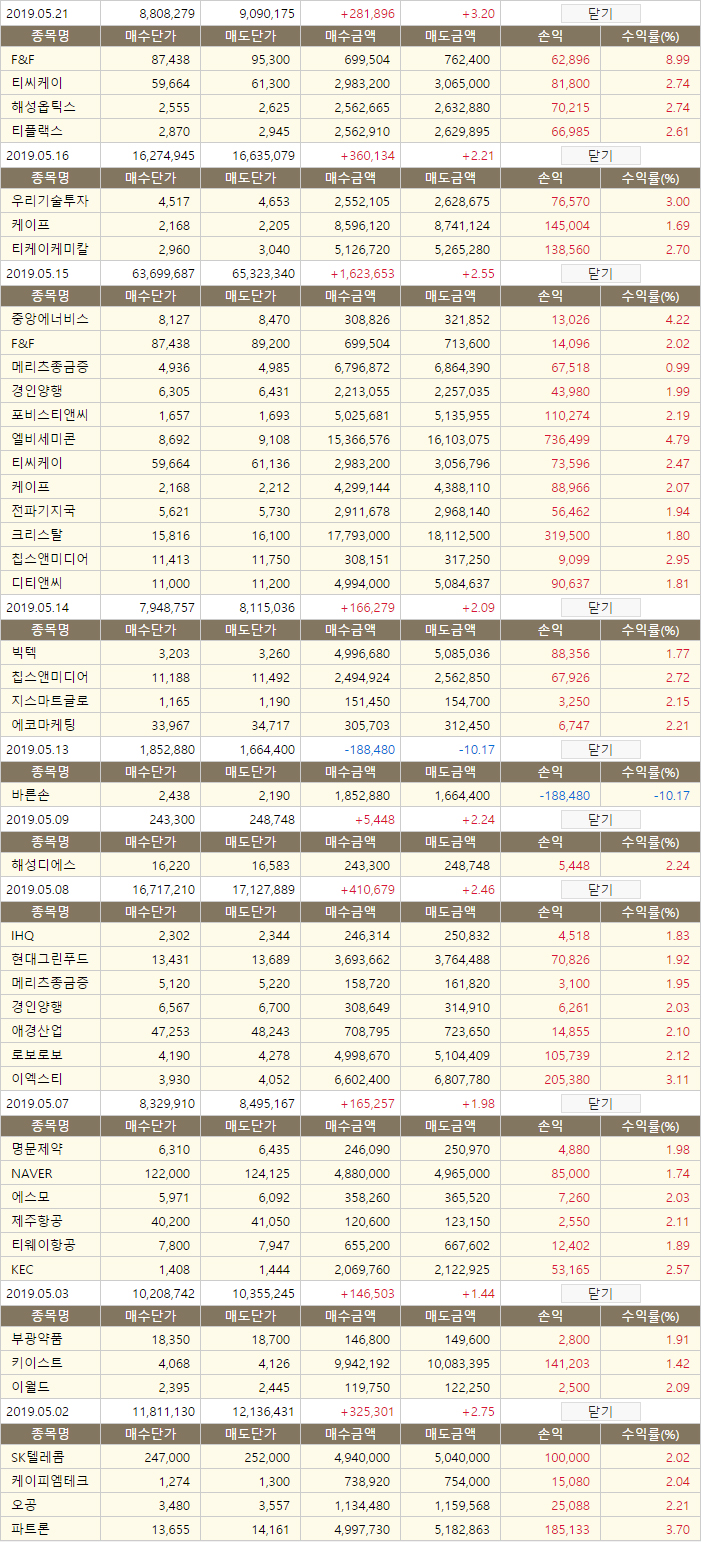Close the 2019.05.21 trade section with 닫기
This screenshot has width=701, height=1542.
click(x=600, y=14)
